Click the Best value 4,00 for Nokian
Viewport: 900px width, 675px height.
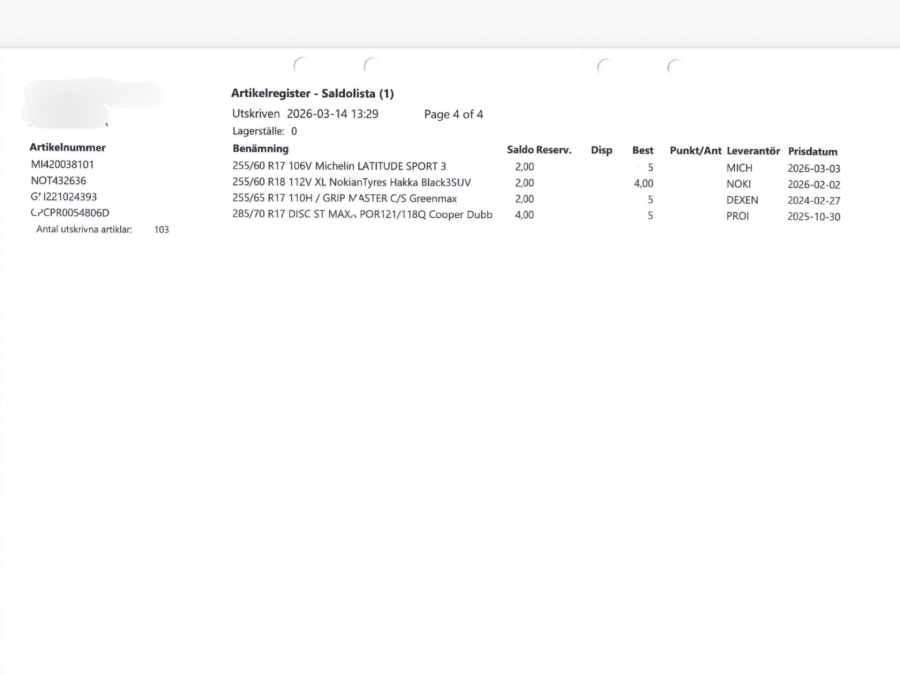tap(644, 184)
